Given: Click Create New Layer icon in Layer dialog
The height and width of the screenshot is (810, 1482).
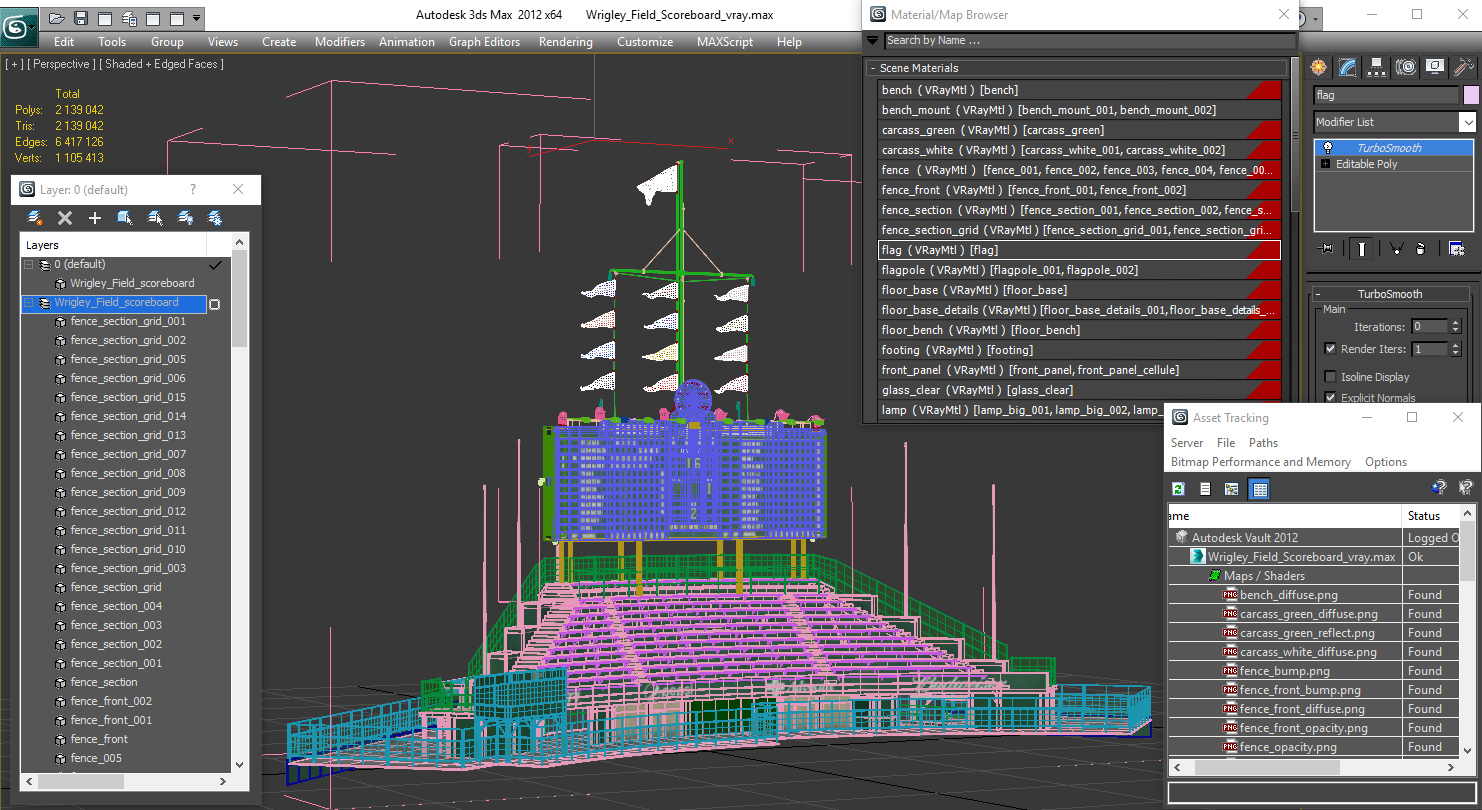Looking at the screenshot, I should (35, 217).
